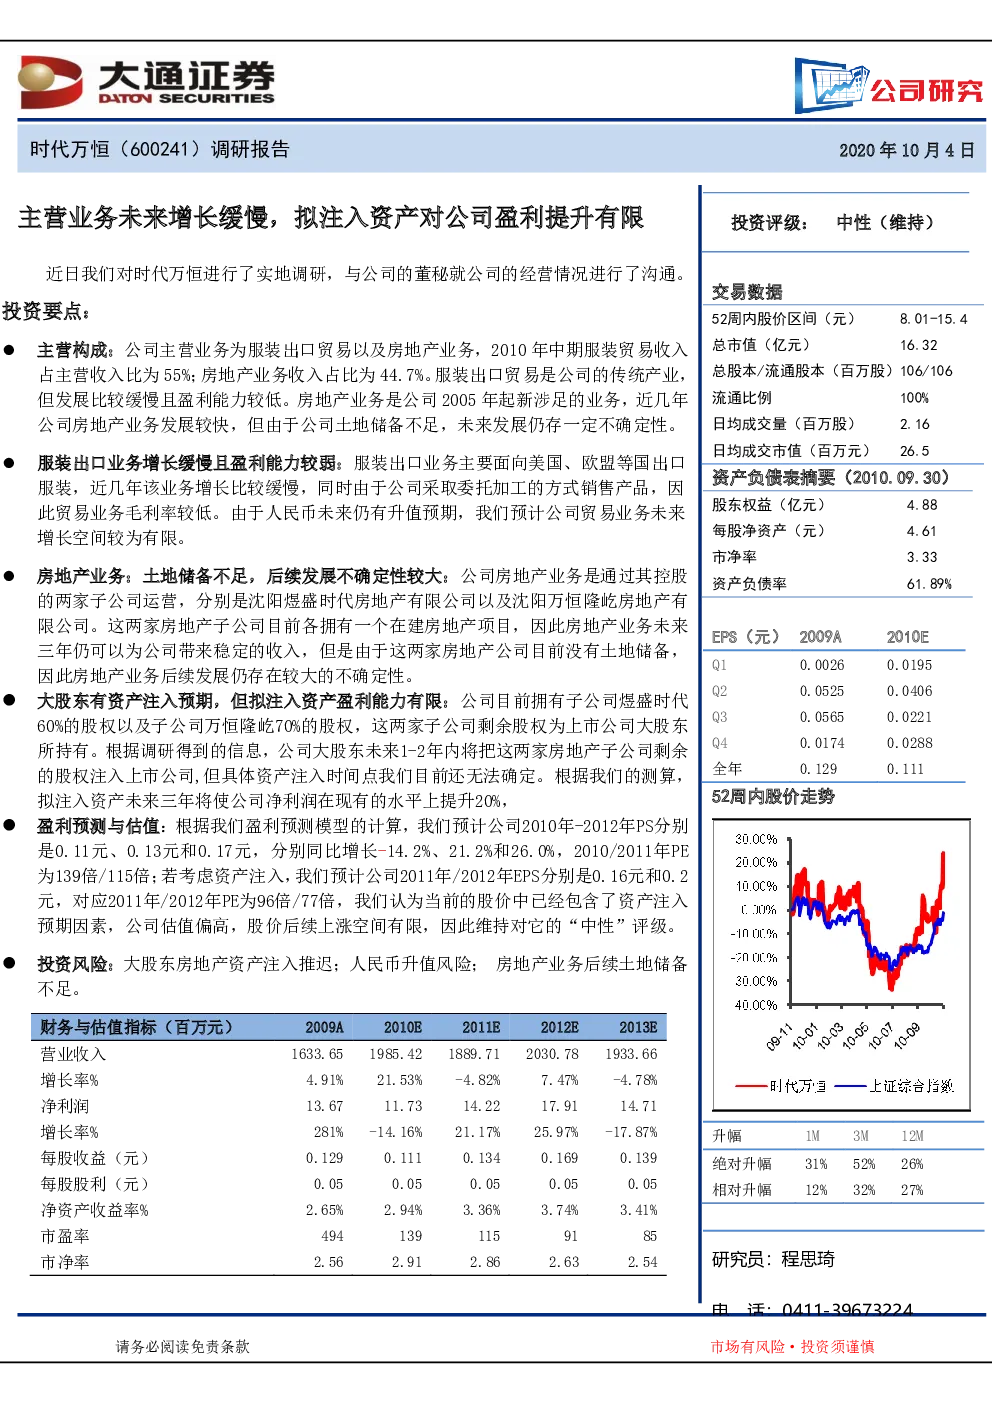Click EPS table header 2010E

pos(908,637)
